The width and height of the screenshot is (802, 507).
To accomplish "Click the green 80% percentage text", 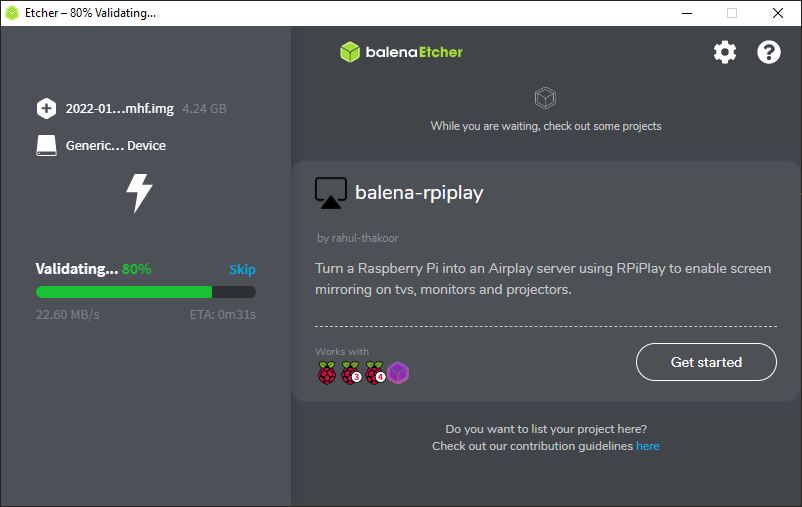I will pos(137,269).
